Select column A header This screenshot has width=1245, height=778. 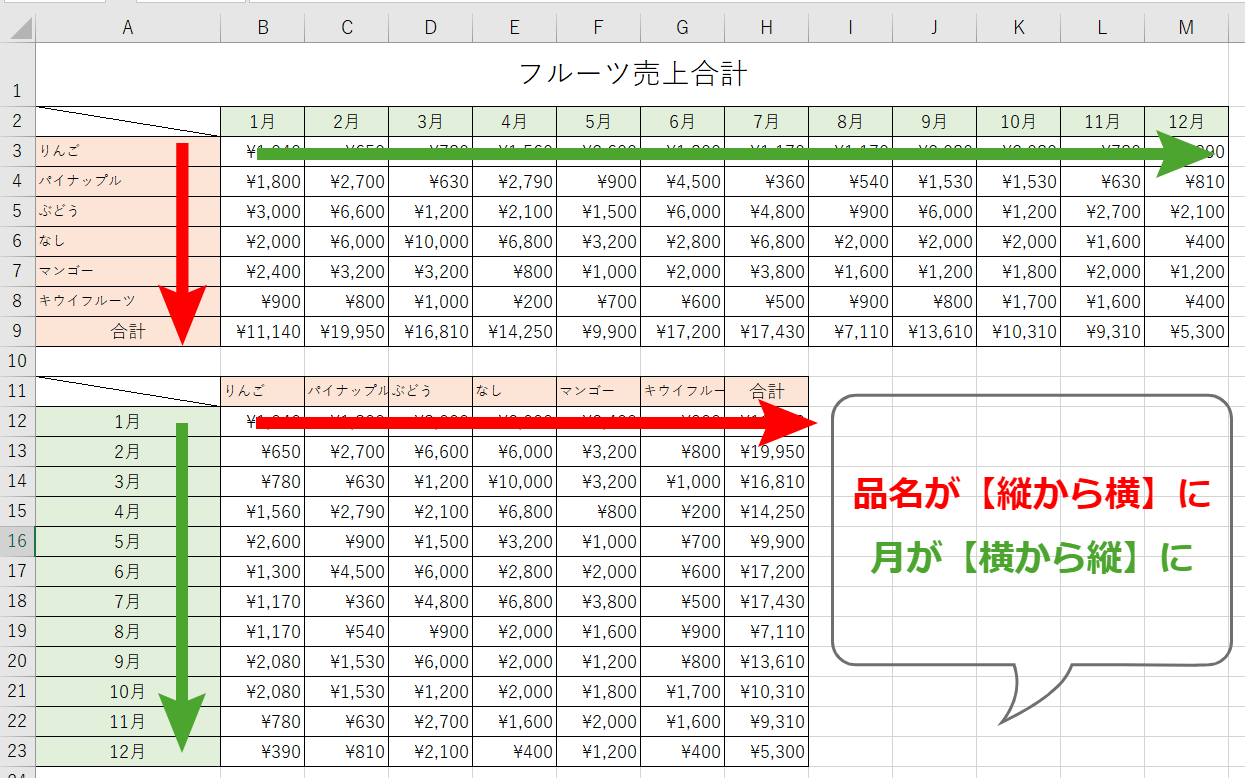128,27
